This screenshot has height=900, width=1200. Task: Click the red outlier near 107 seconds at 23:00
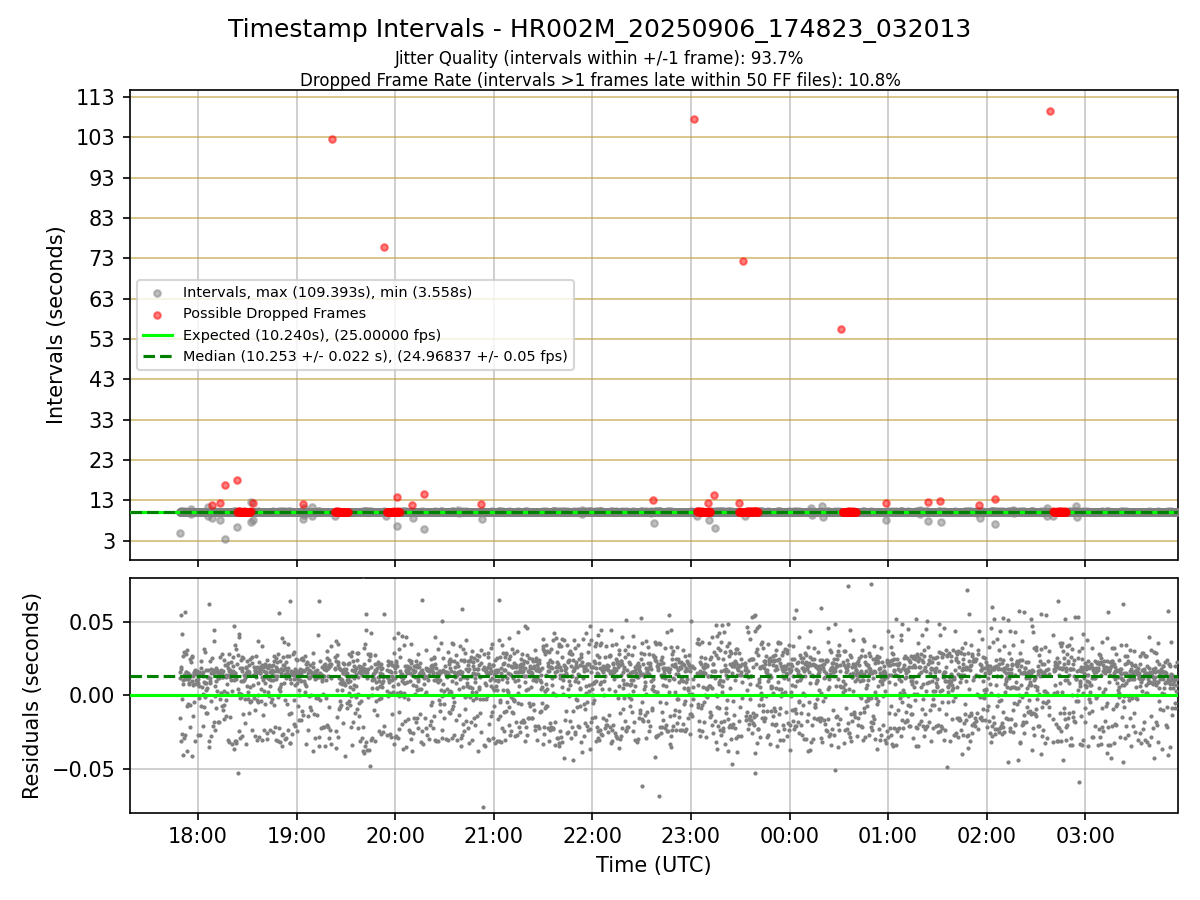point(694,119)
